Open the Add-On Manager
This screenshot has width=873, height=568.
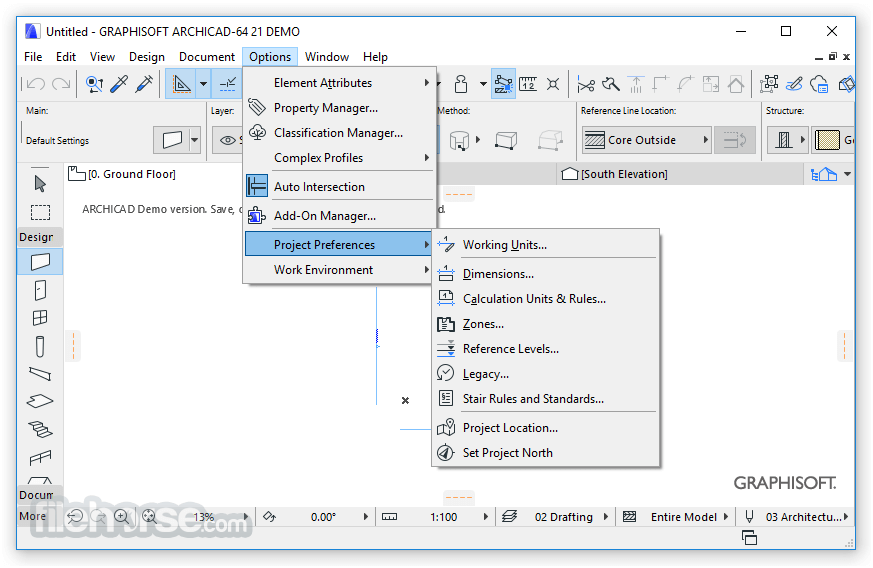pyautogui.click(x=339, y=216)
